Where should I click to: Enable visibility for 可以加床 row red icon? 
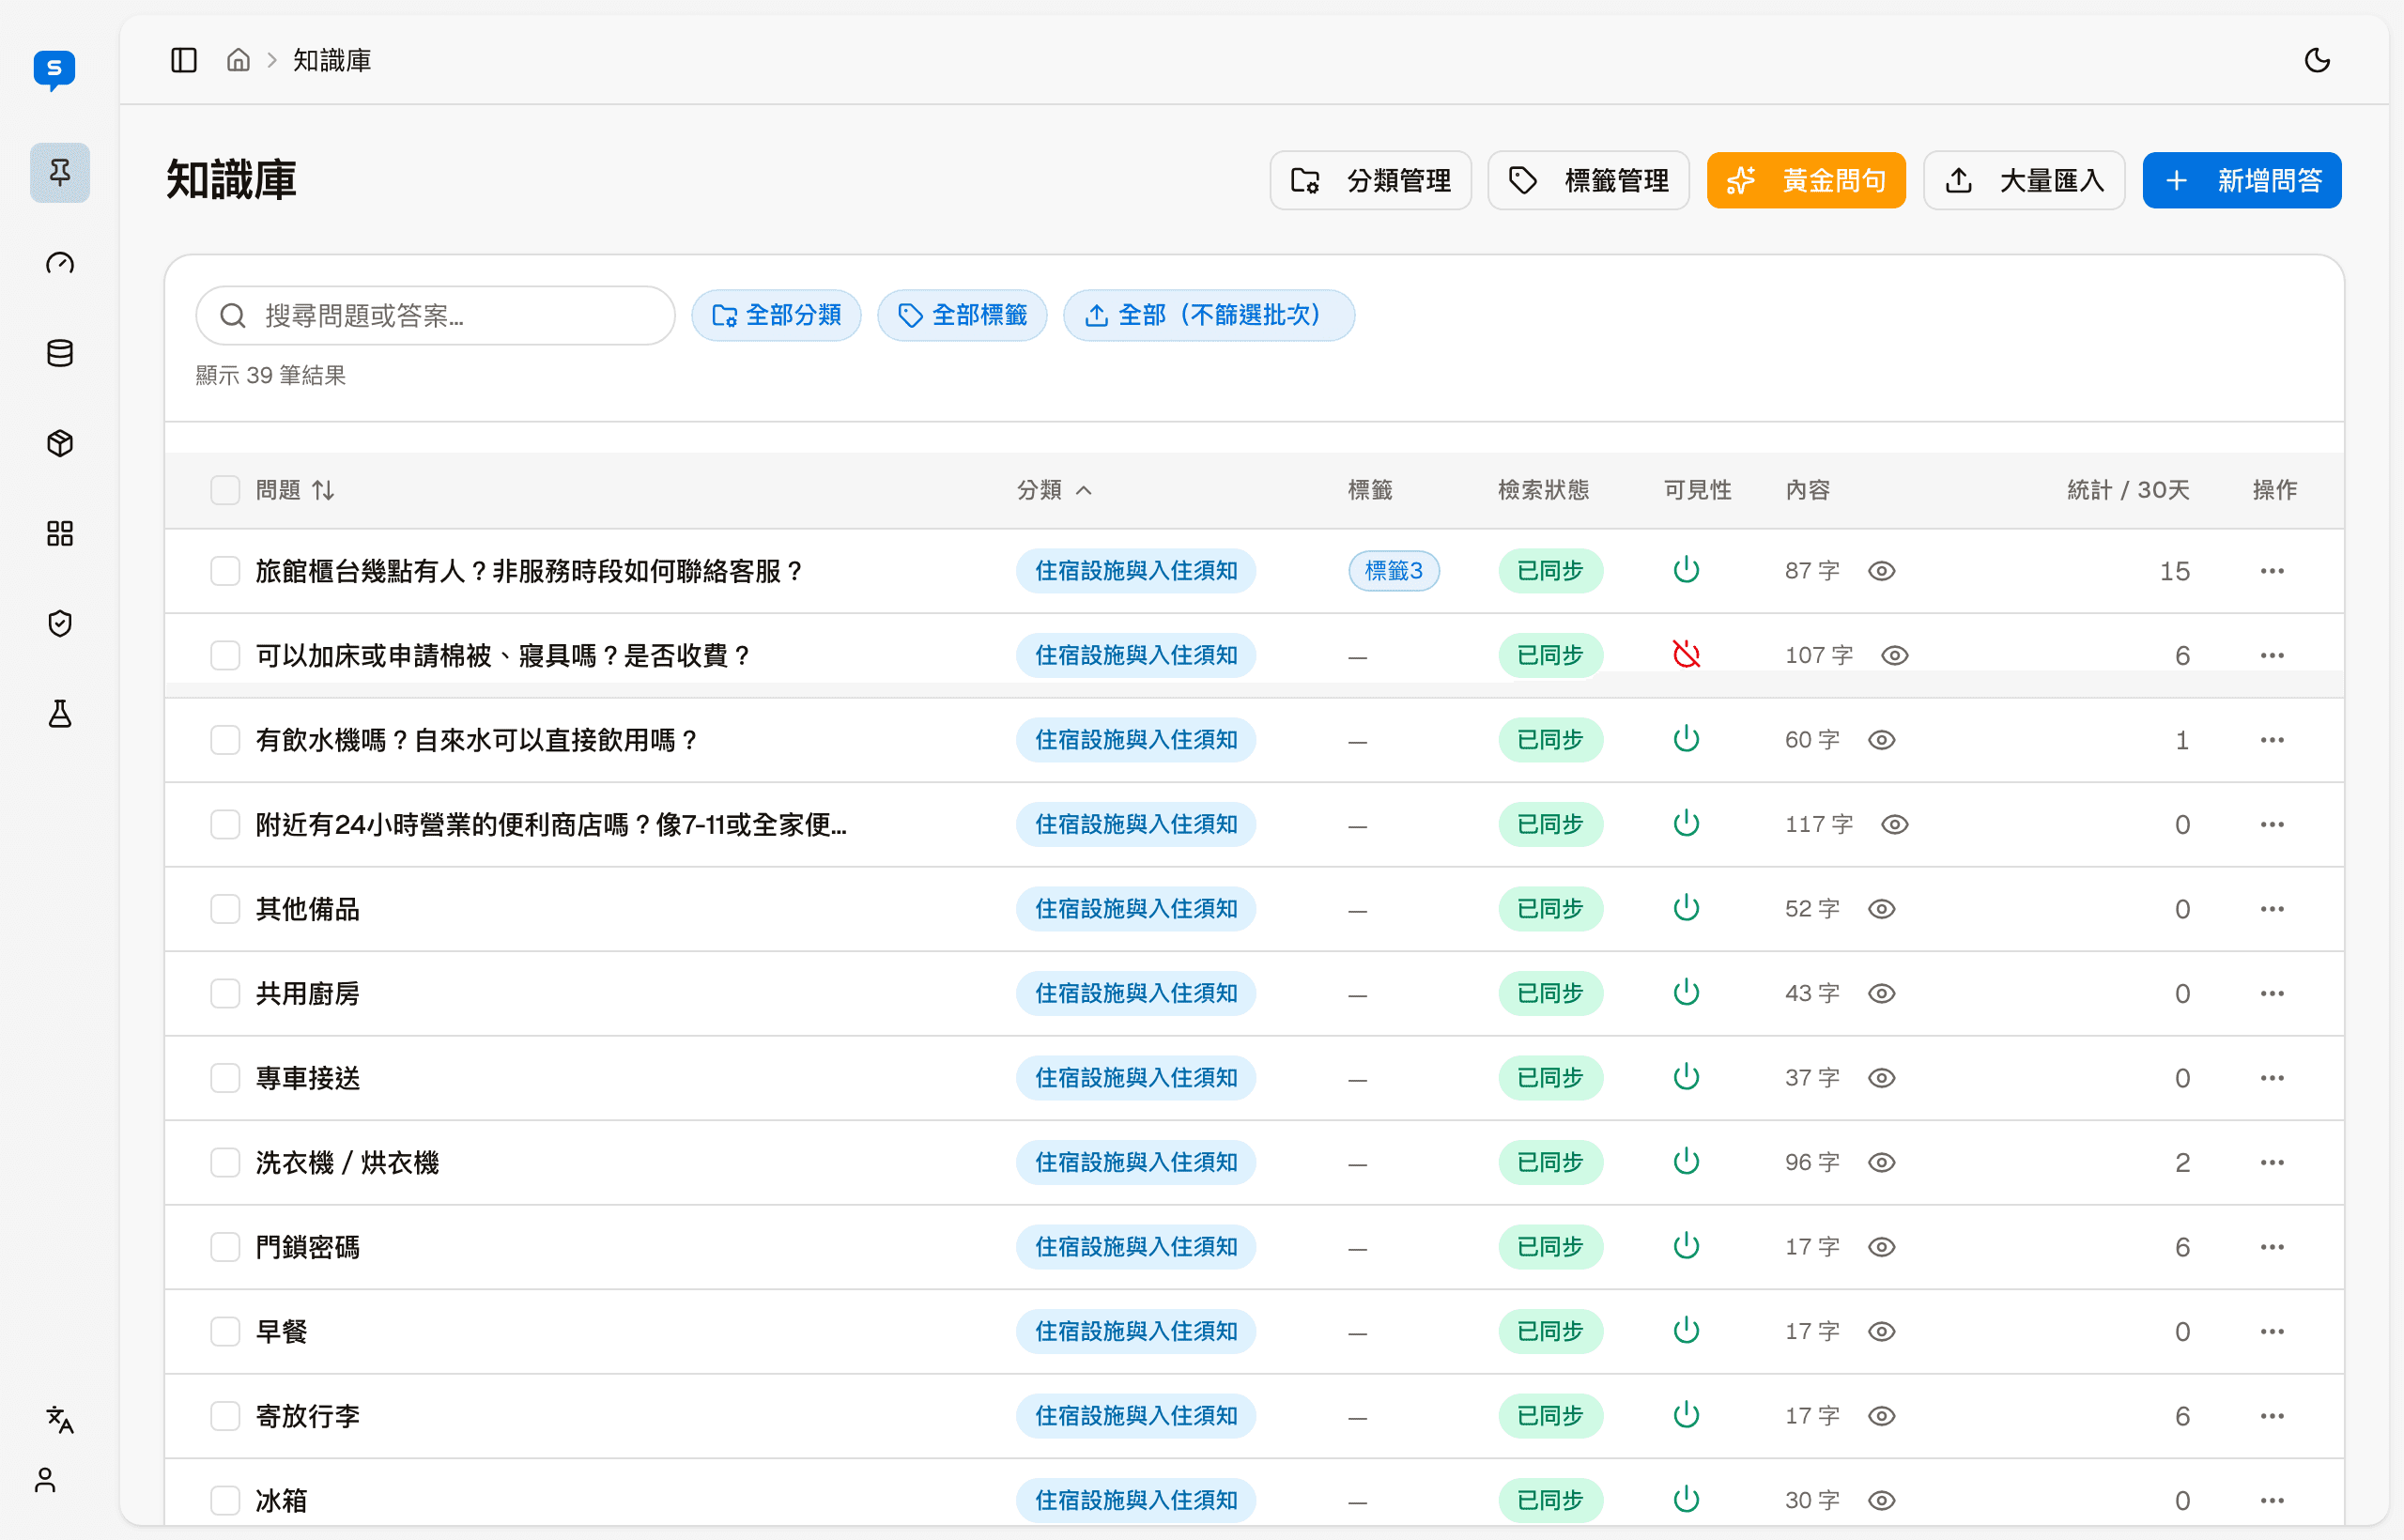tap(1686, 655)
